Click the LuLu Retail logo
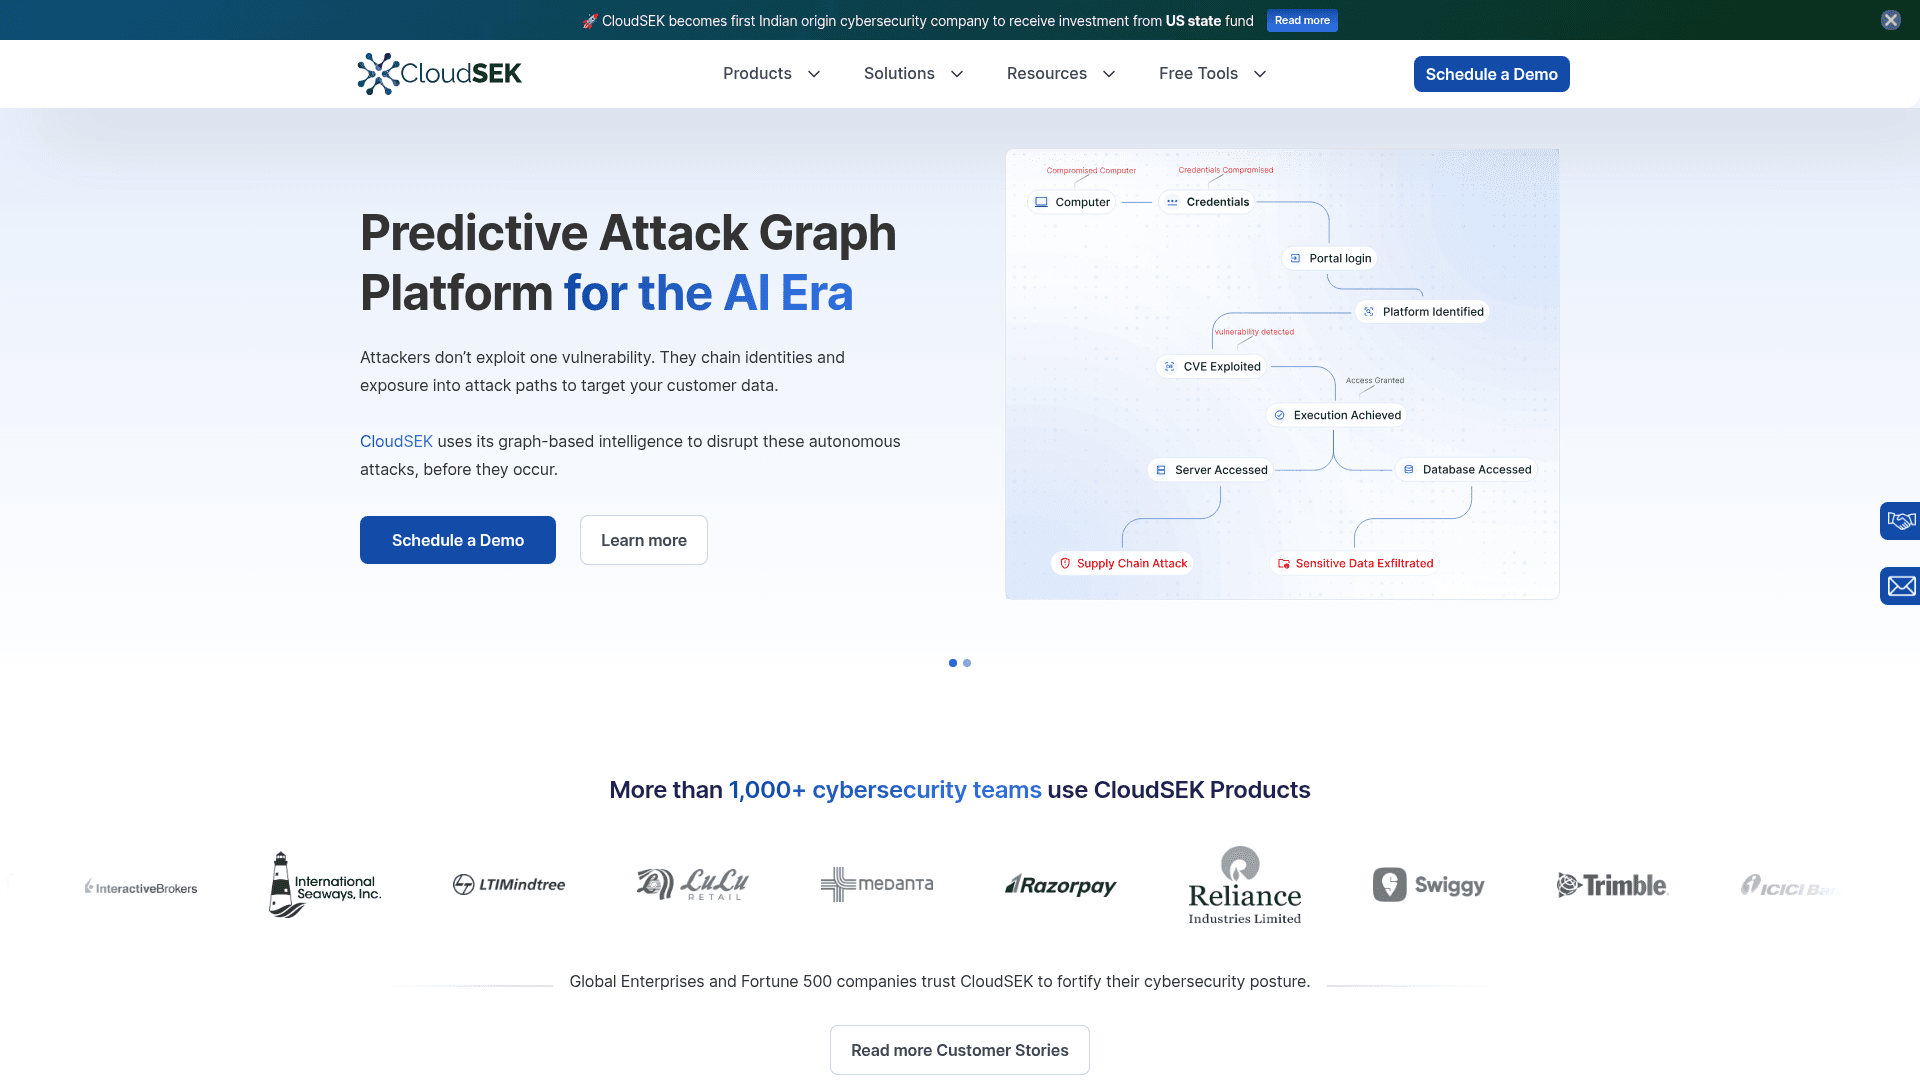 coord(693,885)
